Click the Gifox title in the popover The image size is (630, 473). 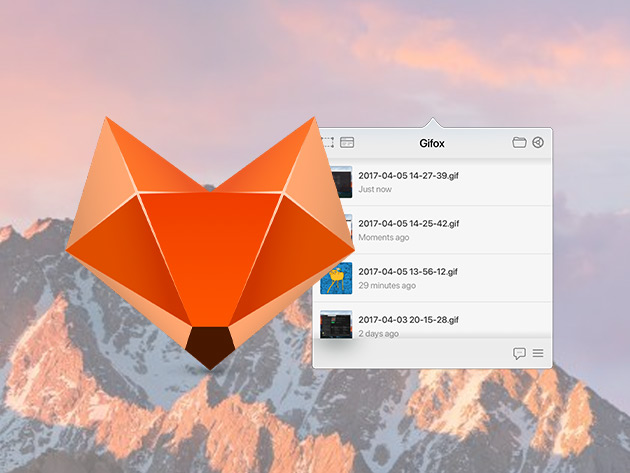pos(432,143)
